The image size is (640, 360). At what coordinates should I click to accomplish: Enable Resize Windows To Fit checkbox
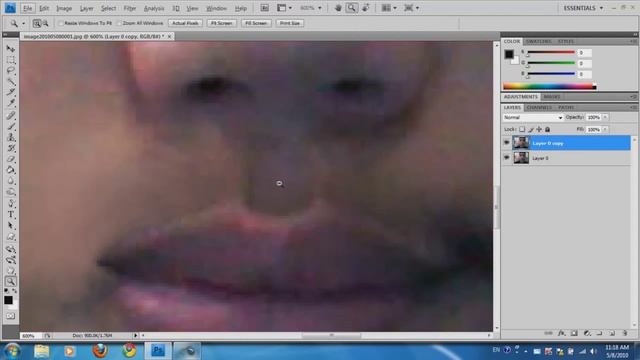[61, 23]
